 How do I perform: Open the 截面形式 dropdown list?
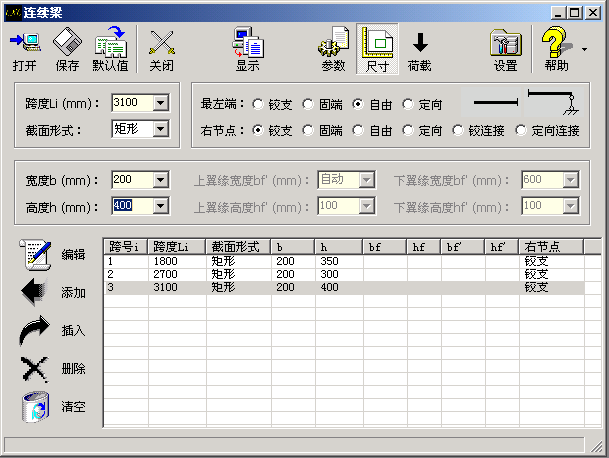coord(161,129)
